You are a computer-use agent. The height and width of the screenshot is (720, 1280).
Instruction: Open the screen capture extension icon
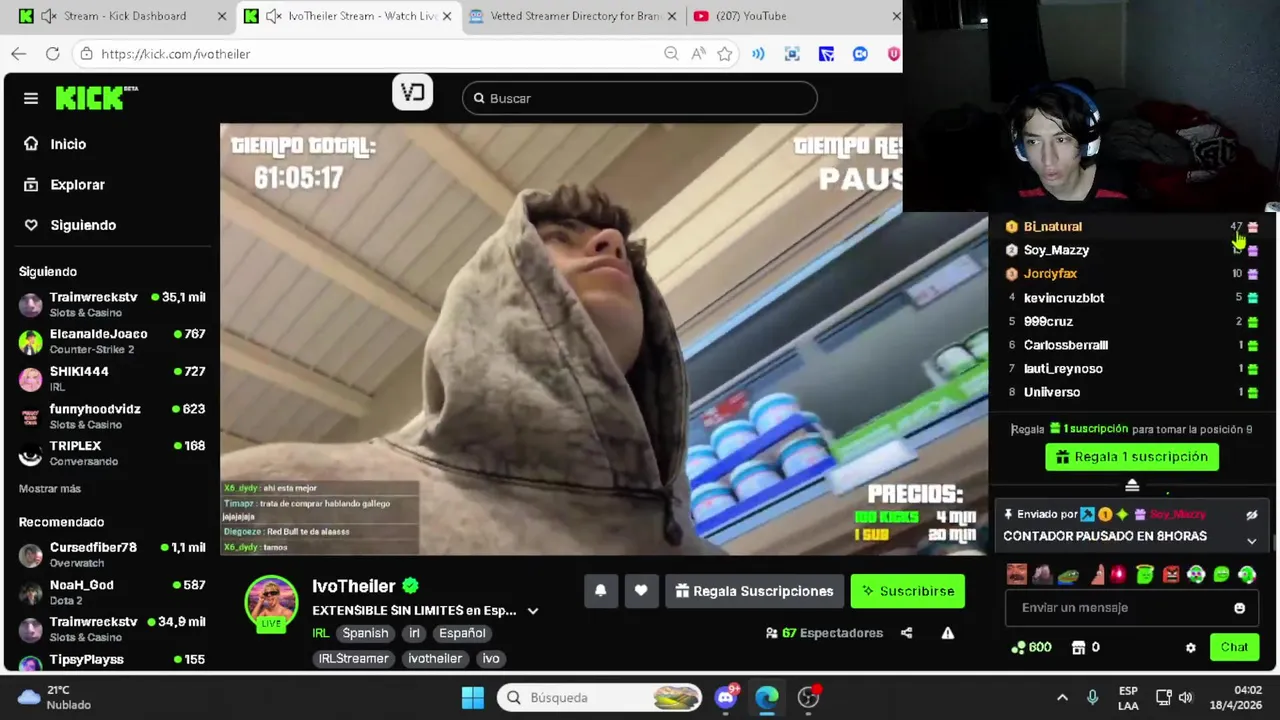pos(792,54)
